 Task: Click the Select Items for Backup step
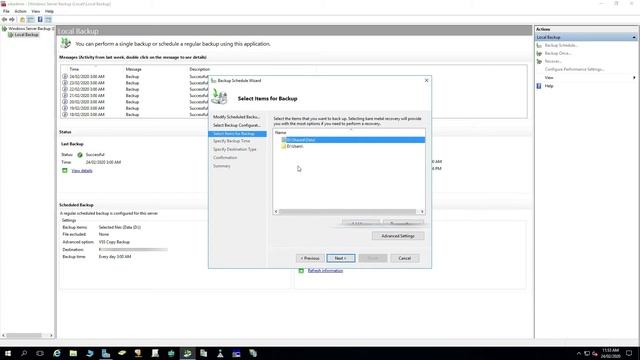(x=237, y=134)
